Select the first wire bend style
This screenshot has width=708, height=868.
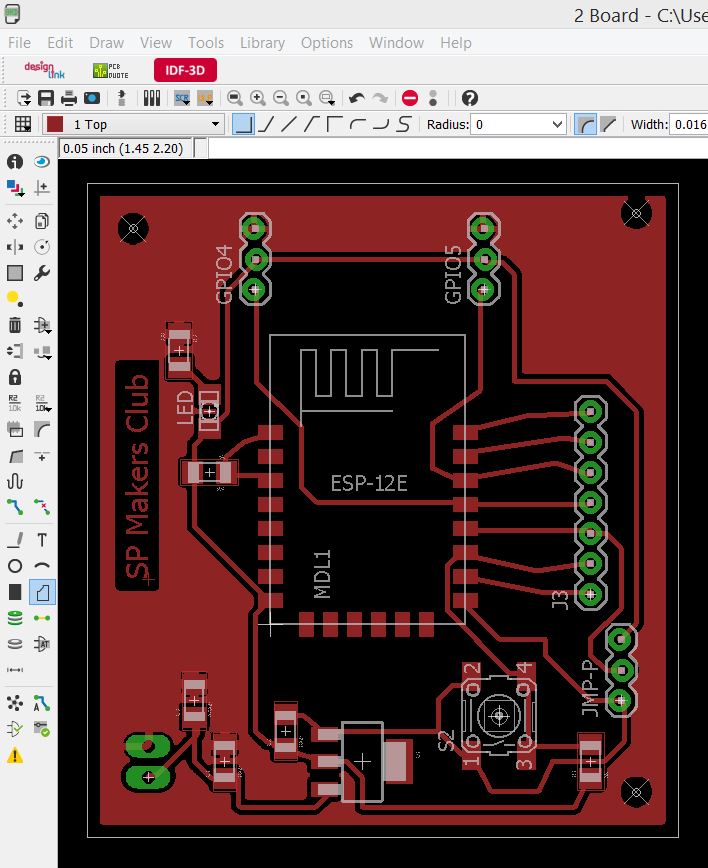243,124
